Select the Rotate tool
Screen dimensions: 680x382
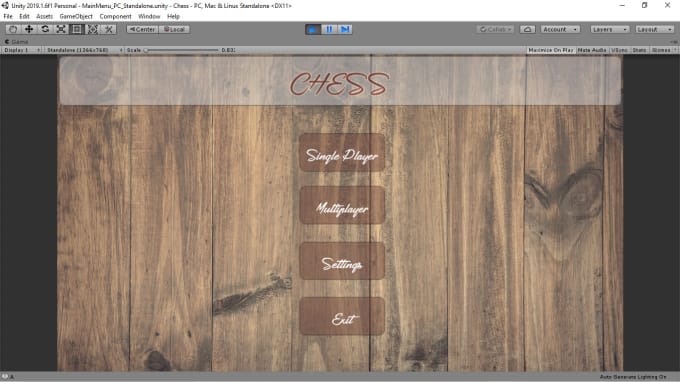pyautogui.click(x=45, y=29)
